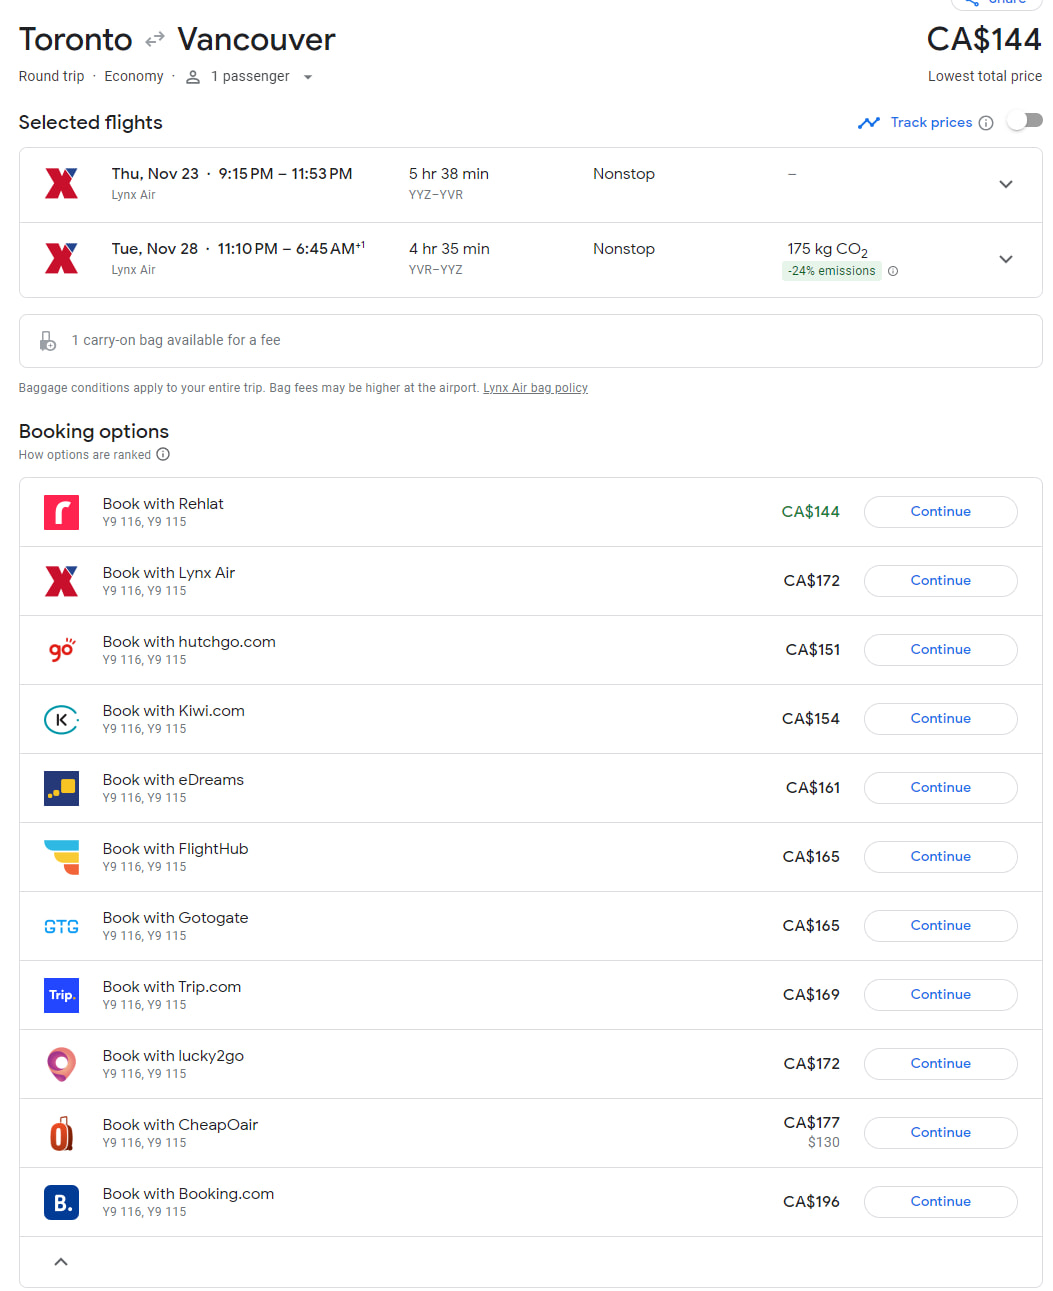Expand details for the Nov 28 return flight
Image resolution: width=1053 pixels, height=1291 pixels.
point(1006,259)
